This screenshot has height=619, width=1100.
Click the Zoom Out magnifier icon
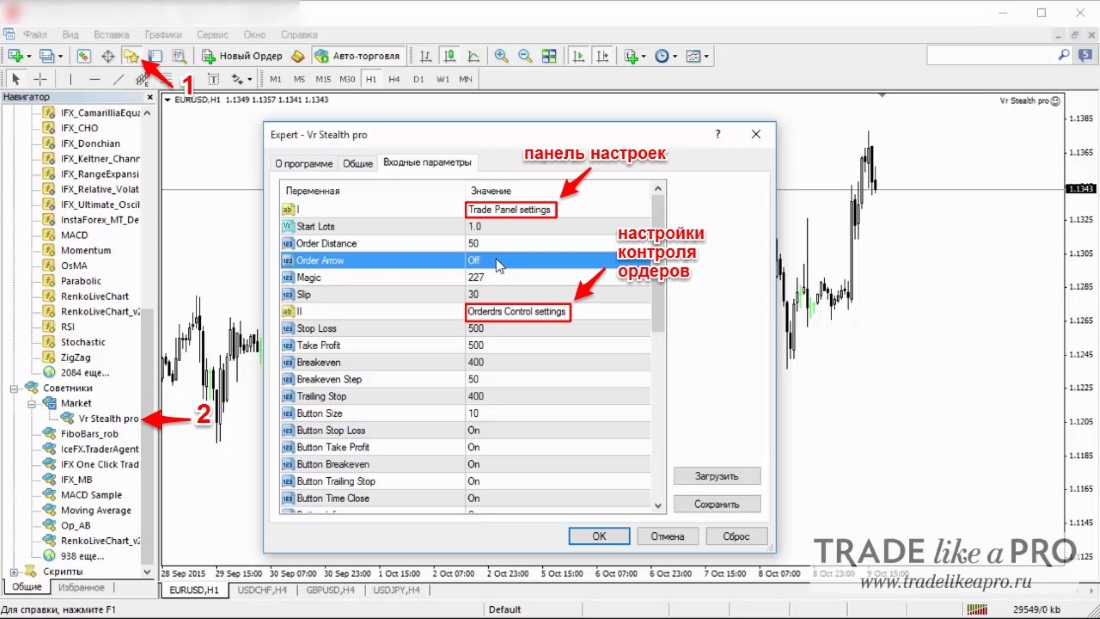click(525, 56)
